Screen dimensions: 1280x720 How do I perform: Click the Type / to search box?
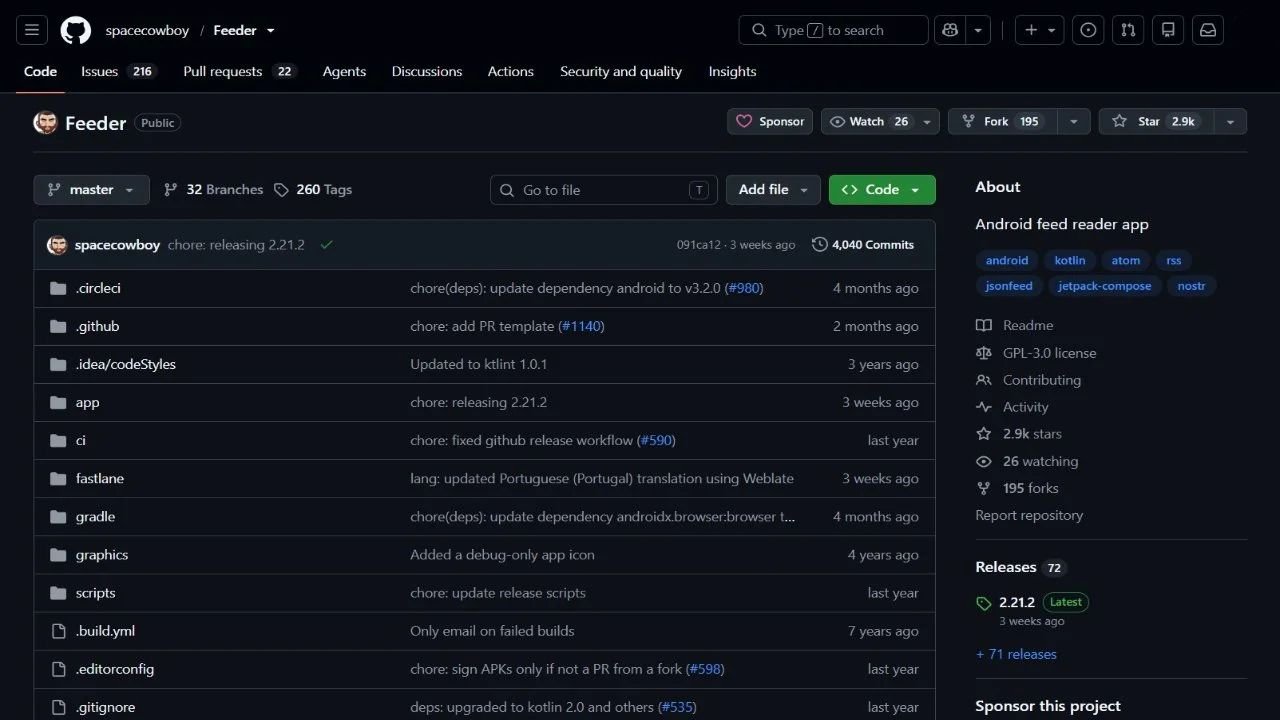(834, 30)
